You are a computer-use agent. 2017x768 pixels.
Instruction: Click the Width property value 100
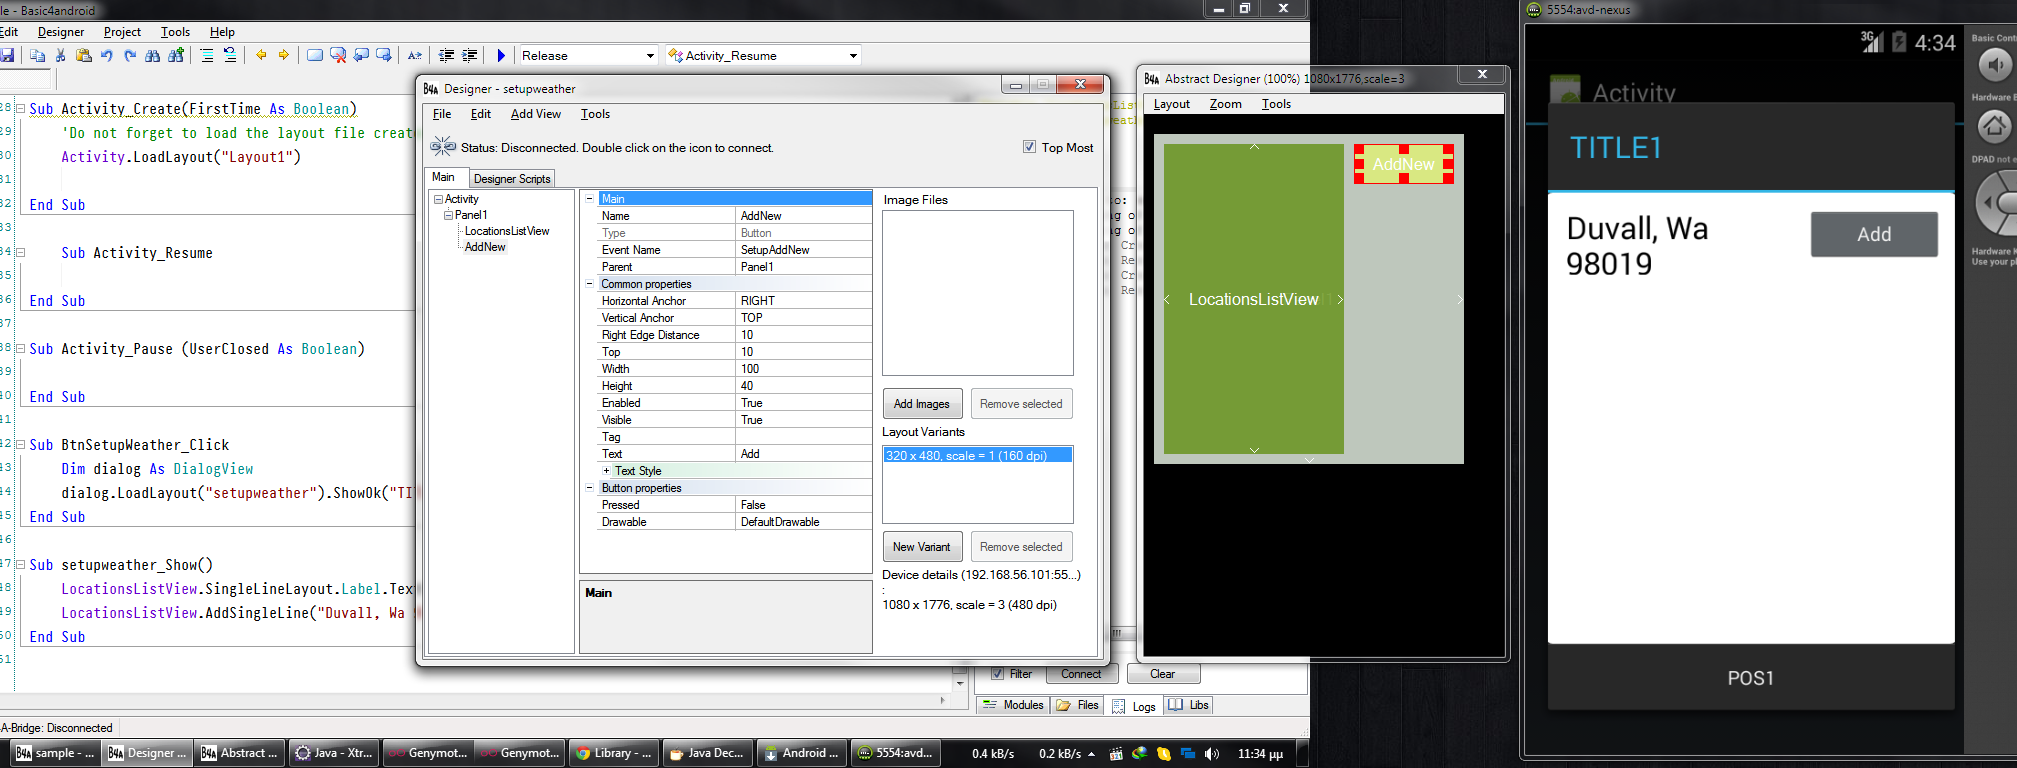(804, 369)
